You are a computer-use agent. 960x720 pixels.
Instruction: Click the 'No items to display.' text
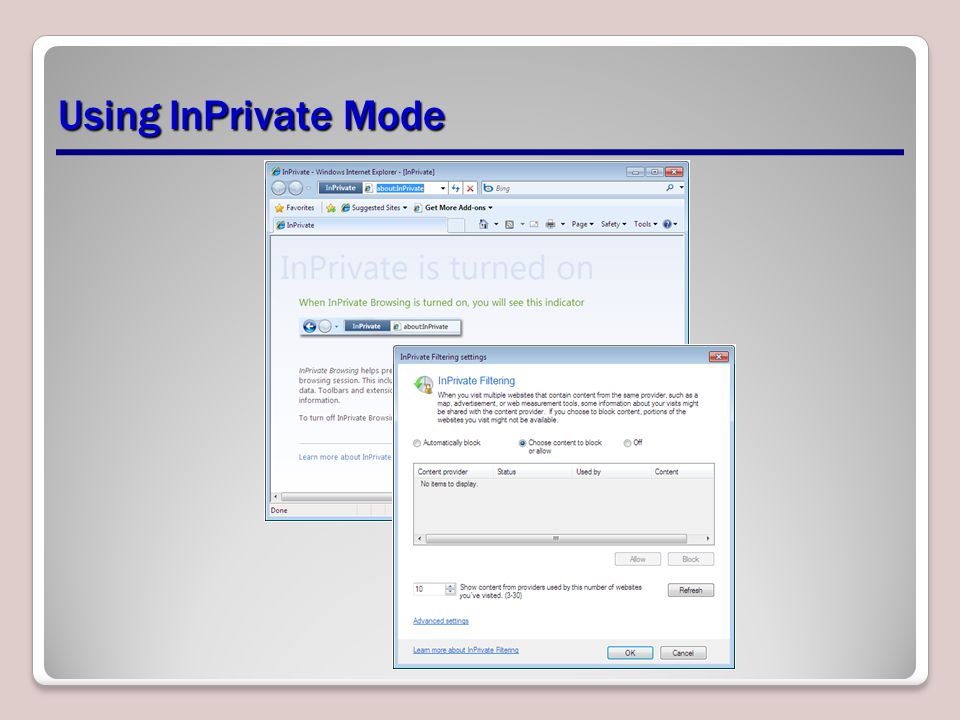coord(449,484)
